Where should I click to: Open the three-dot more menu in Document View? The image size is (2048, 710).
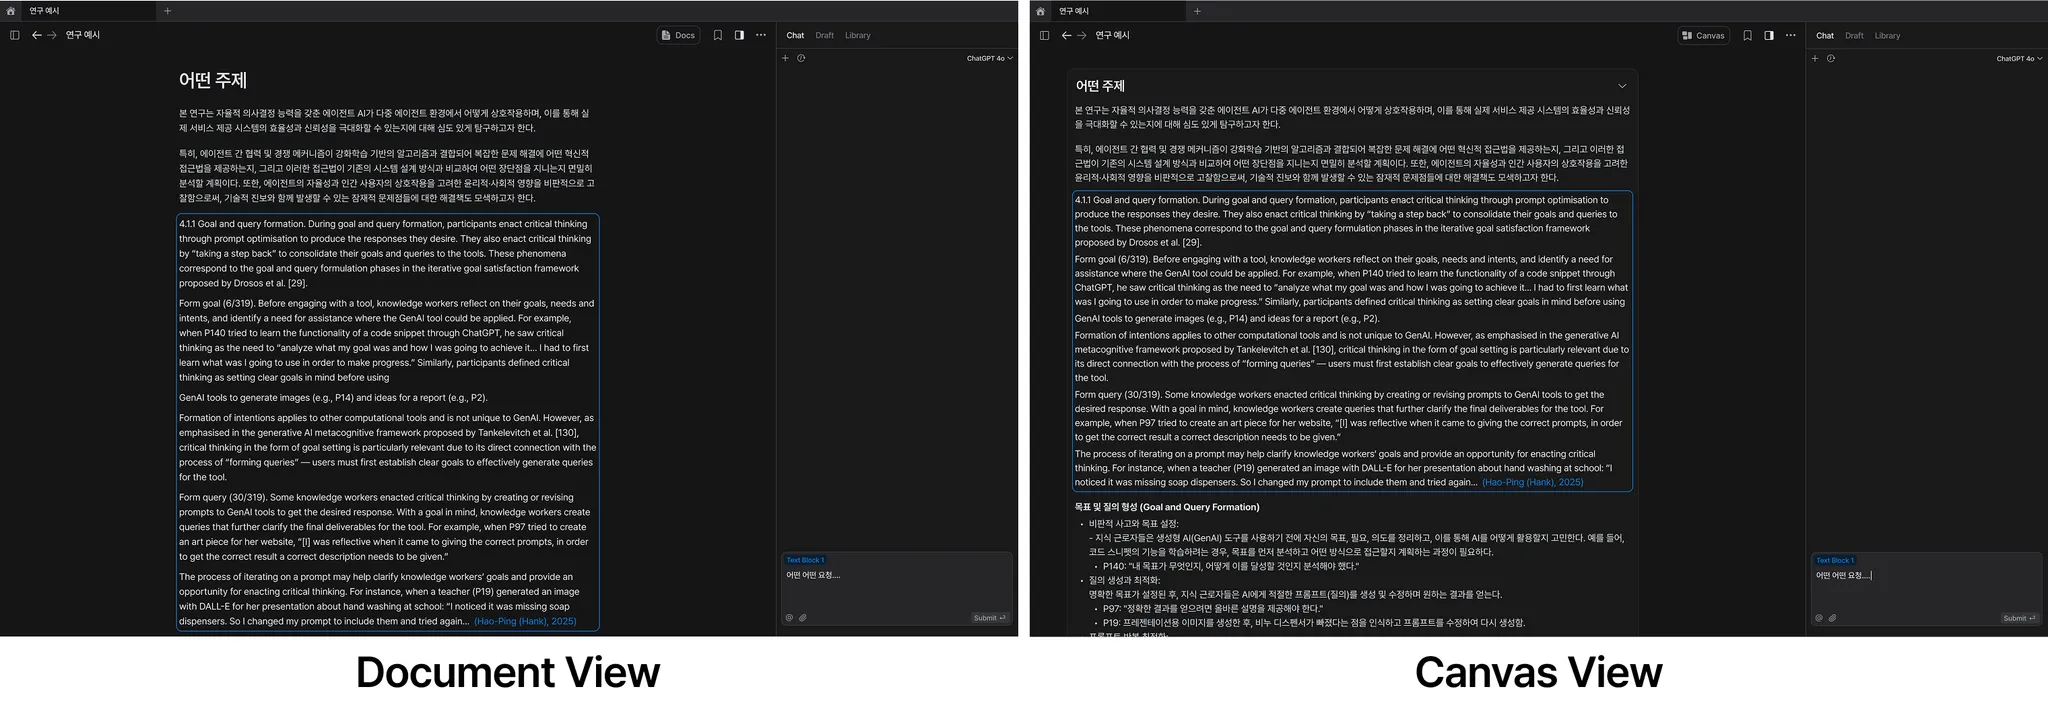tap(761, 35)
